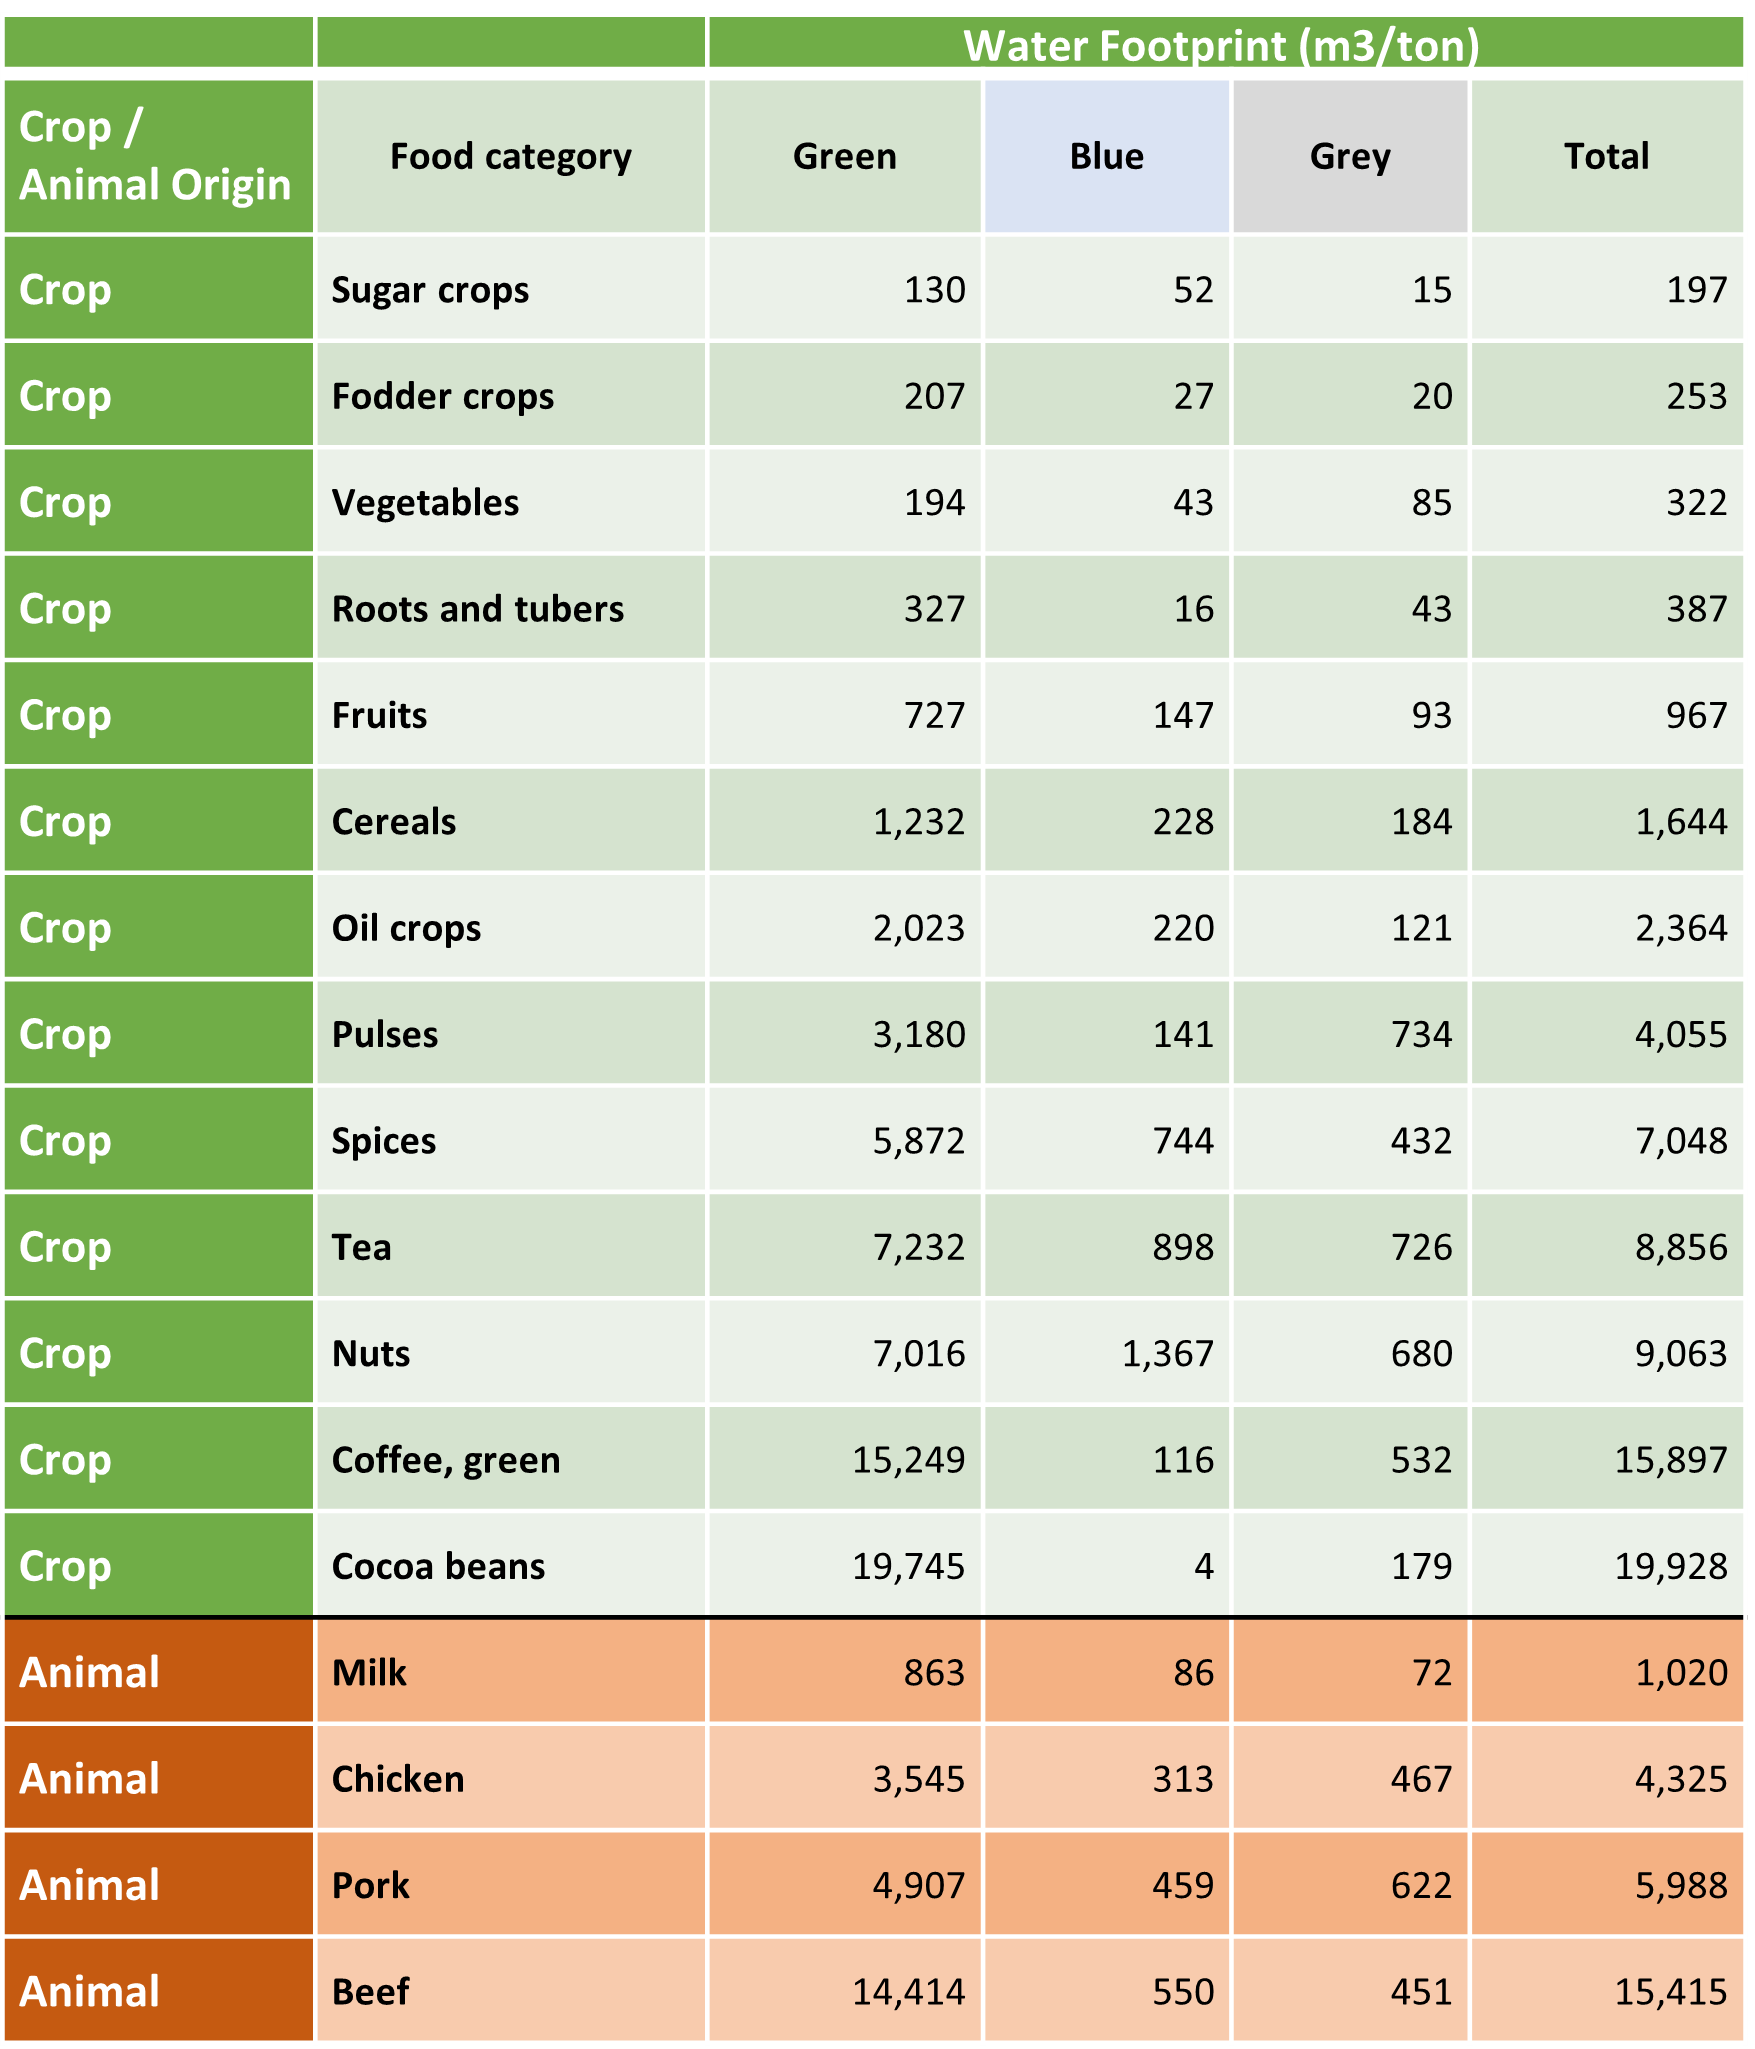1755x2049 pixels.
Task: Click the Roots and tubers cell
Action: tap(511, 608)
